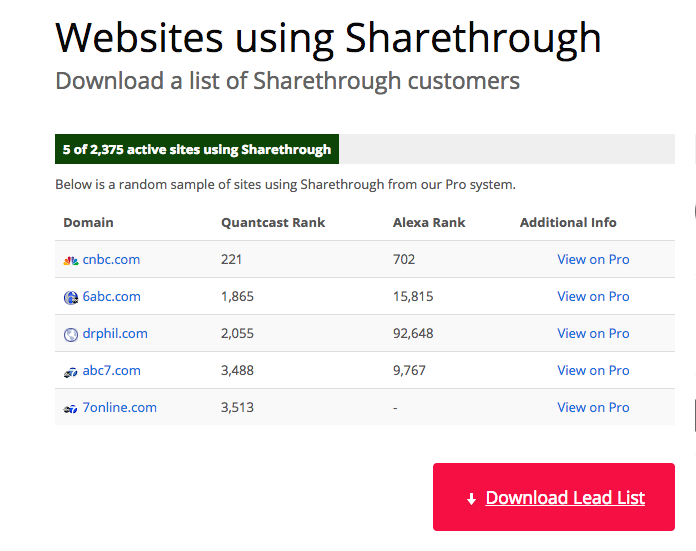
Task: Open the drphil.com domain link
Action: tap(115, 333)
